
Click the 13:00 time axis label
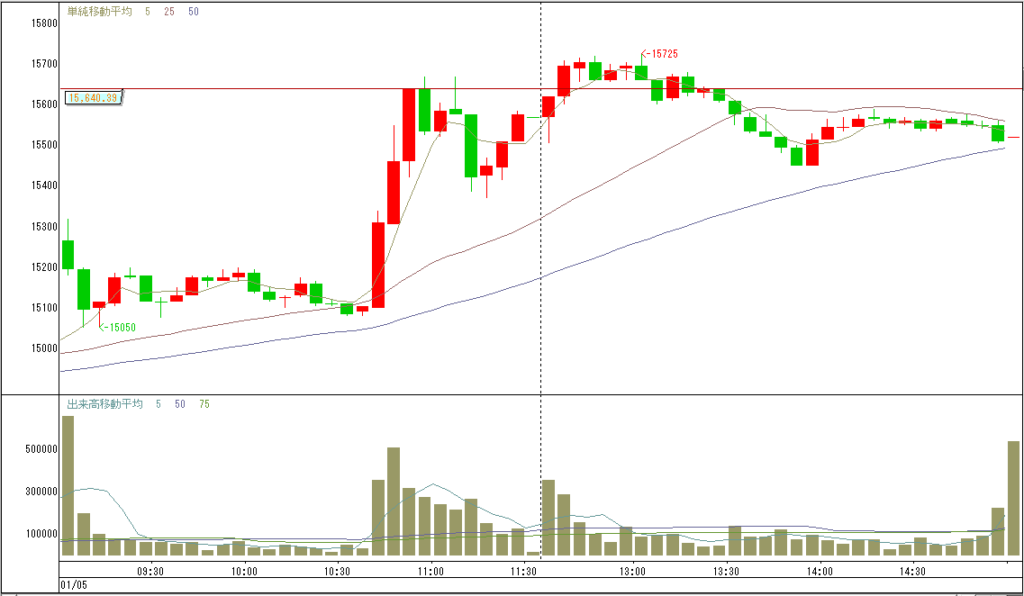(632, 571)
